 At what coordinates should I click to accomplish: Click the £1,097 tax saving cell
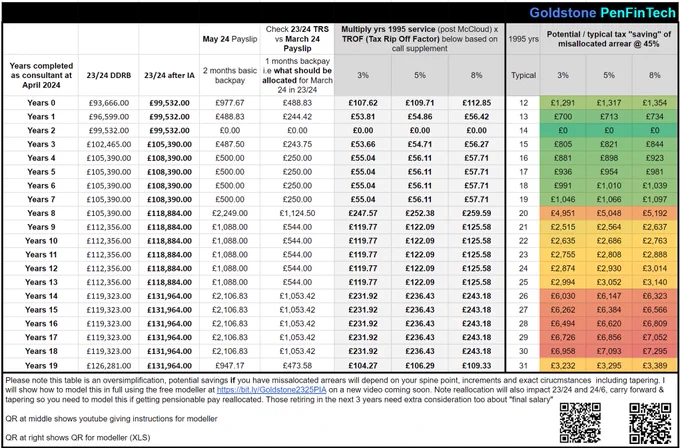point(655,199)
